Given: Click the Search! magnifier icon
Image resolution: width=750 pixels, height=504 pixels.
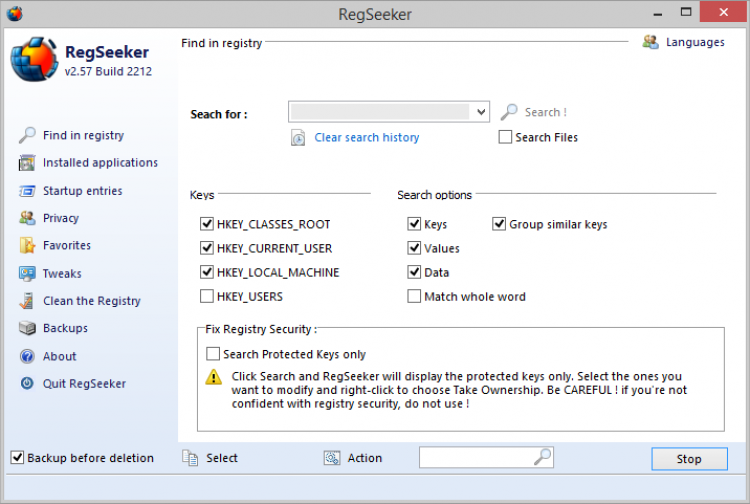Looking at the screenshot, I should pos(509,112).
